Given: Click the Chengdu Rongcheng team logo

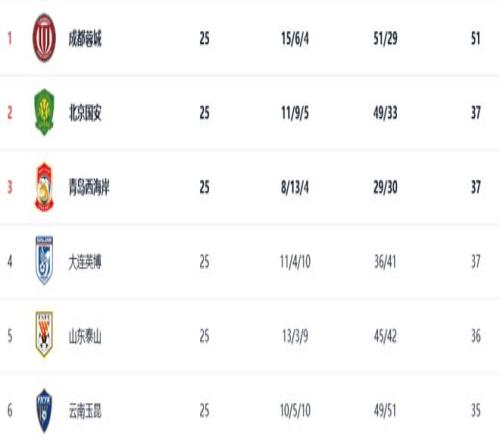Looking at the screenshot, I should tap(44, 38).
